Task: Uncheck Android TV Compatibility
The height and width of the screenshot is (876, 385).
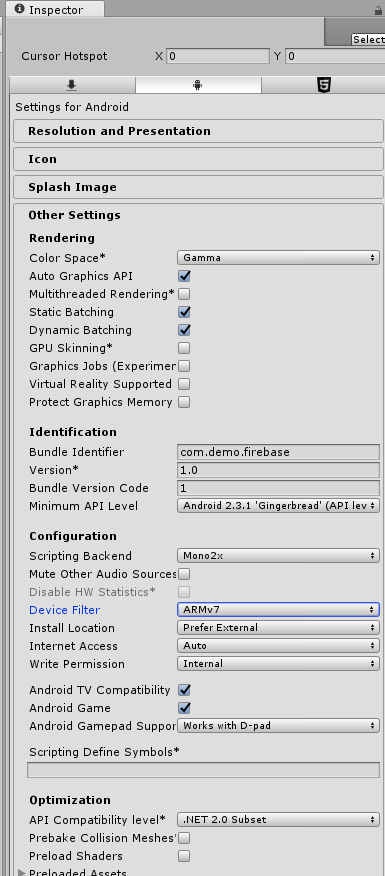Action: [184, 690]
